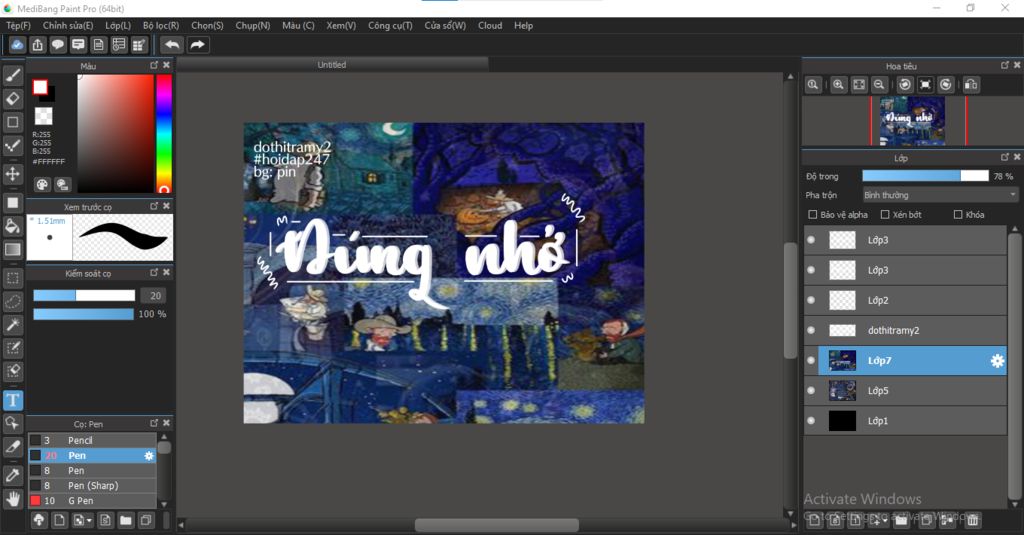Image resolution: width=1024 pixels, height=535 pixels.
Task: Flip canvas view in Navigator
Action: tap(971, 85)
